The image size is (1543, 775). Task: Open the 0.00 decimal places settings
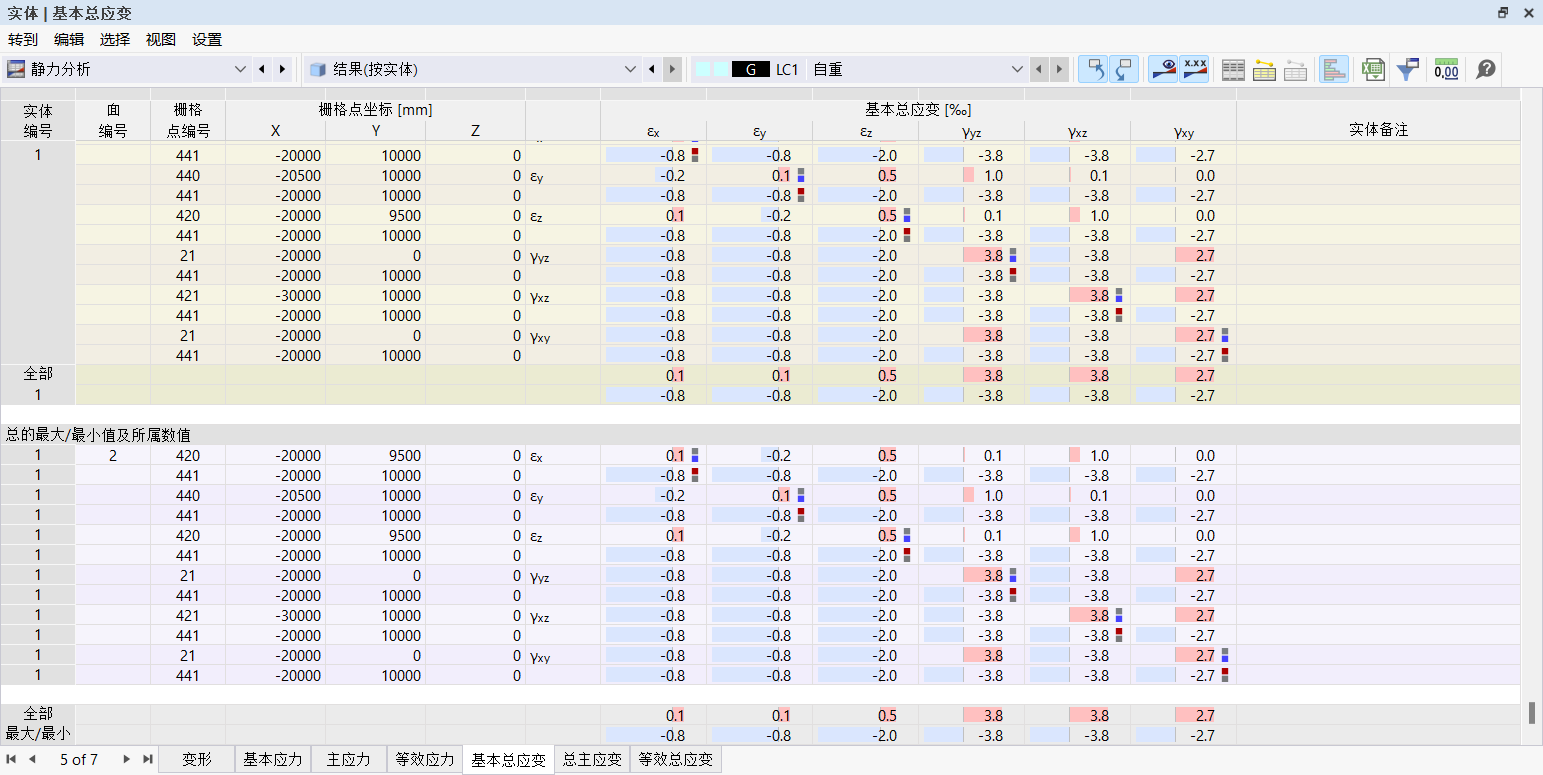[1446, 69]
